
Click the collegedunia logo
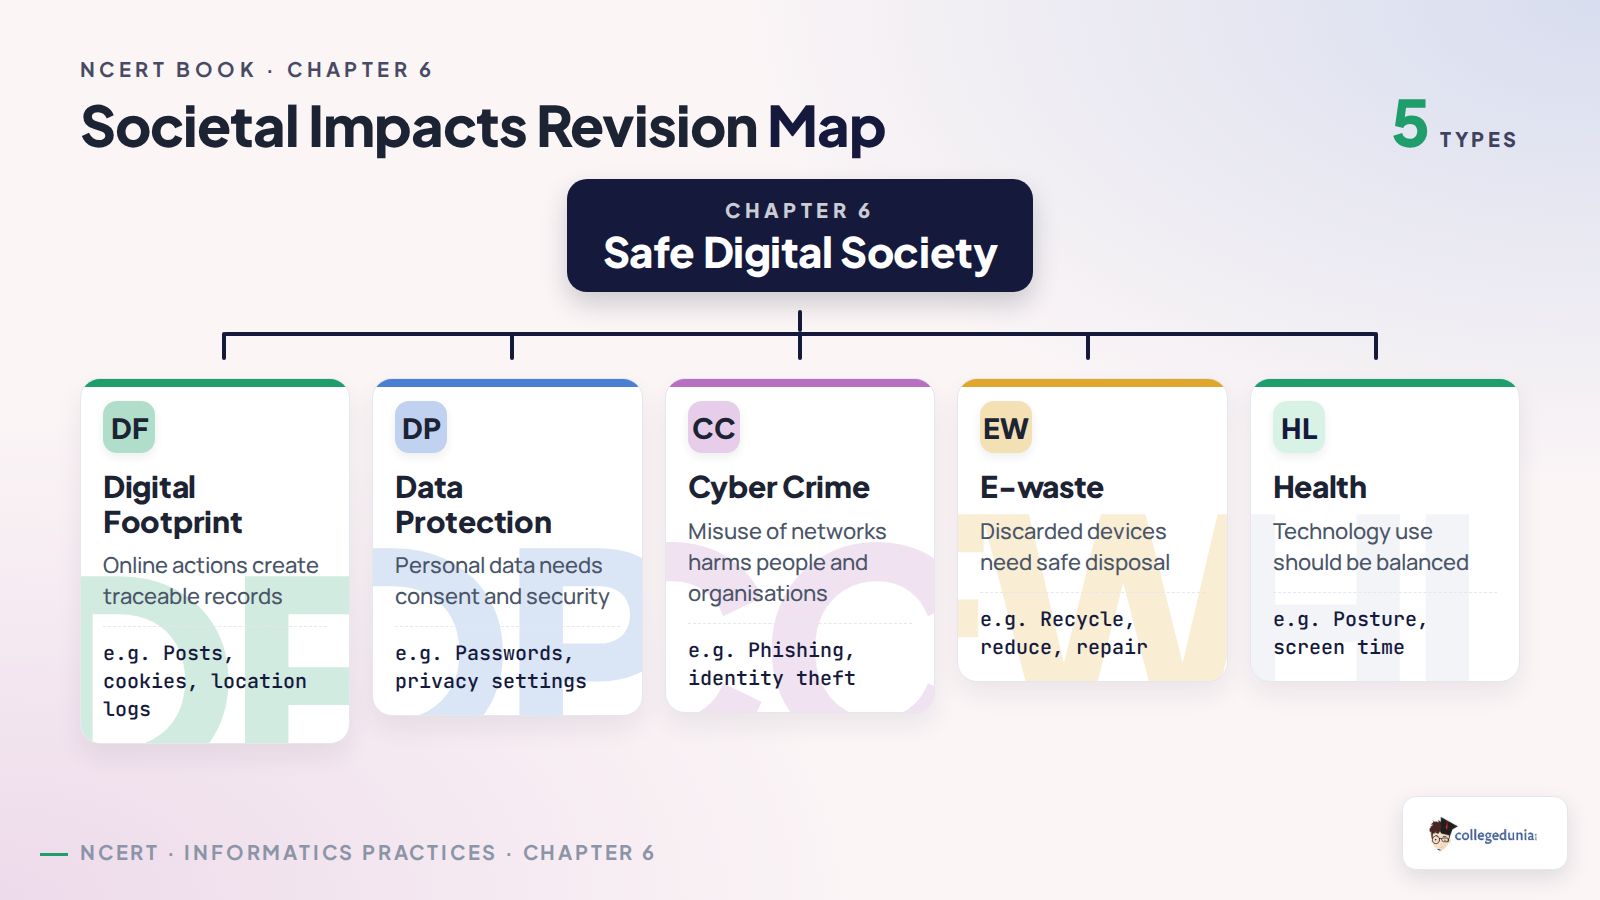click(x=1484, y=833)
